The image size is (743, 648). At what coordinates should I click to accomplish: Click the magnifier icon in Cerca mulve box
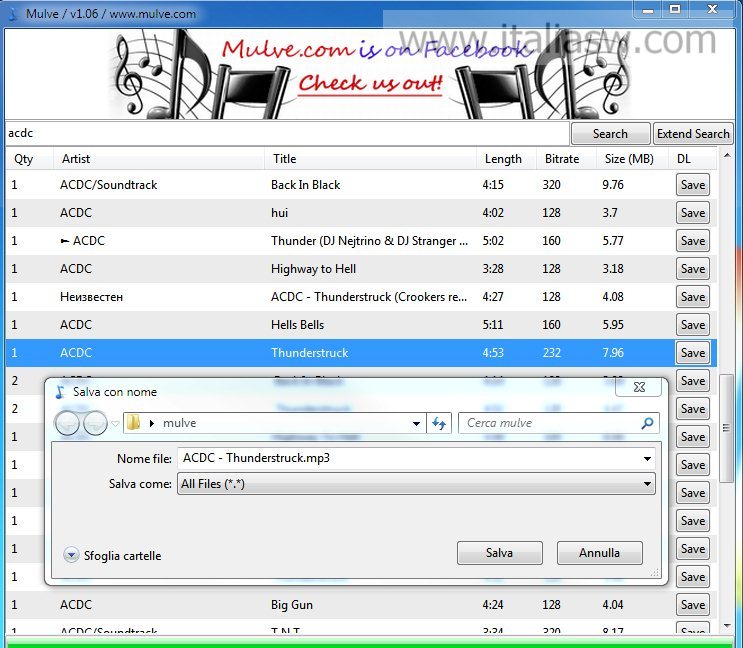click(647, 423)
